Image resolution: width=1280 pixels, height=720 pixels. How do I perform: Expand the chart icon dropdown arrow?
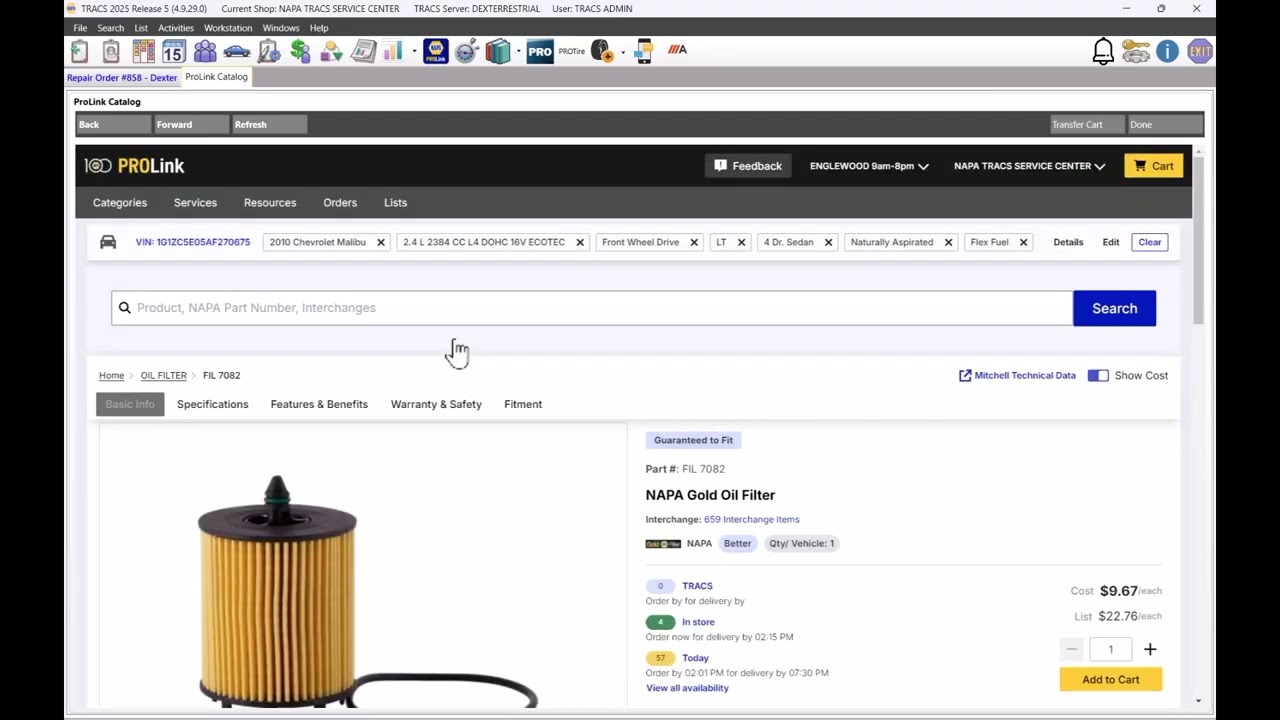(414, 51)
